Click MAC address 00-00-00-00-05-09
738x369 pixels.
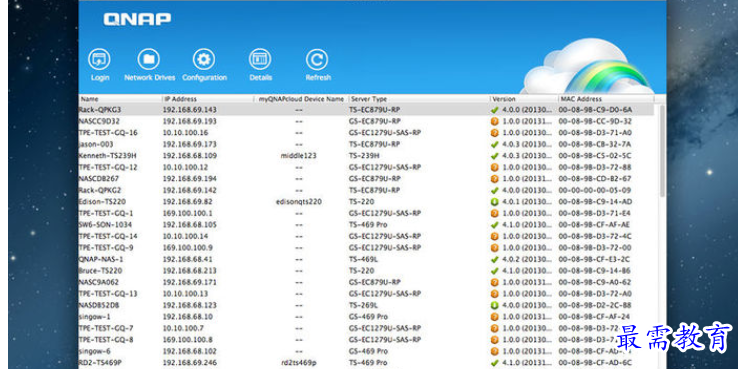pyautogui.click(x=595, y=191)
